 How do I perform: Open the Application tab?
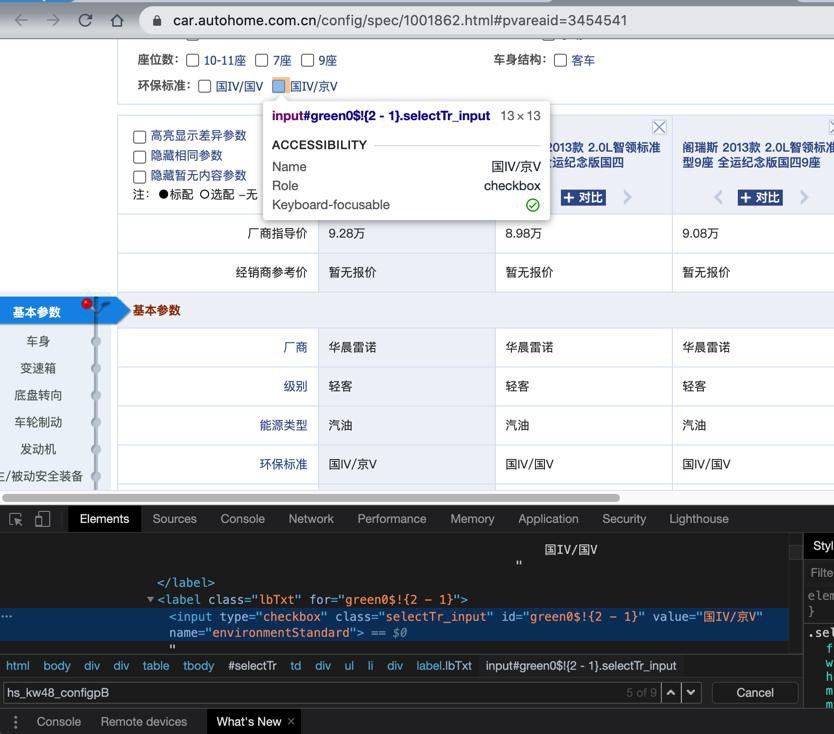[x=548, y=519]
